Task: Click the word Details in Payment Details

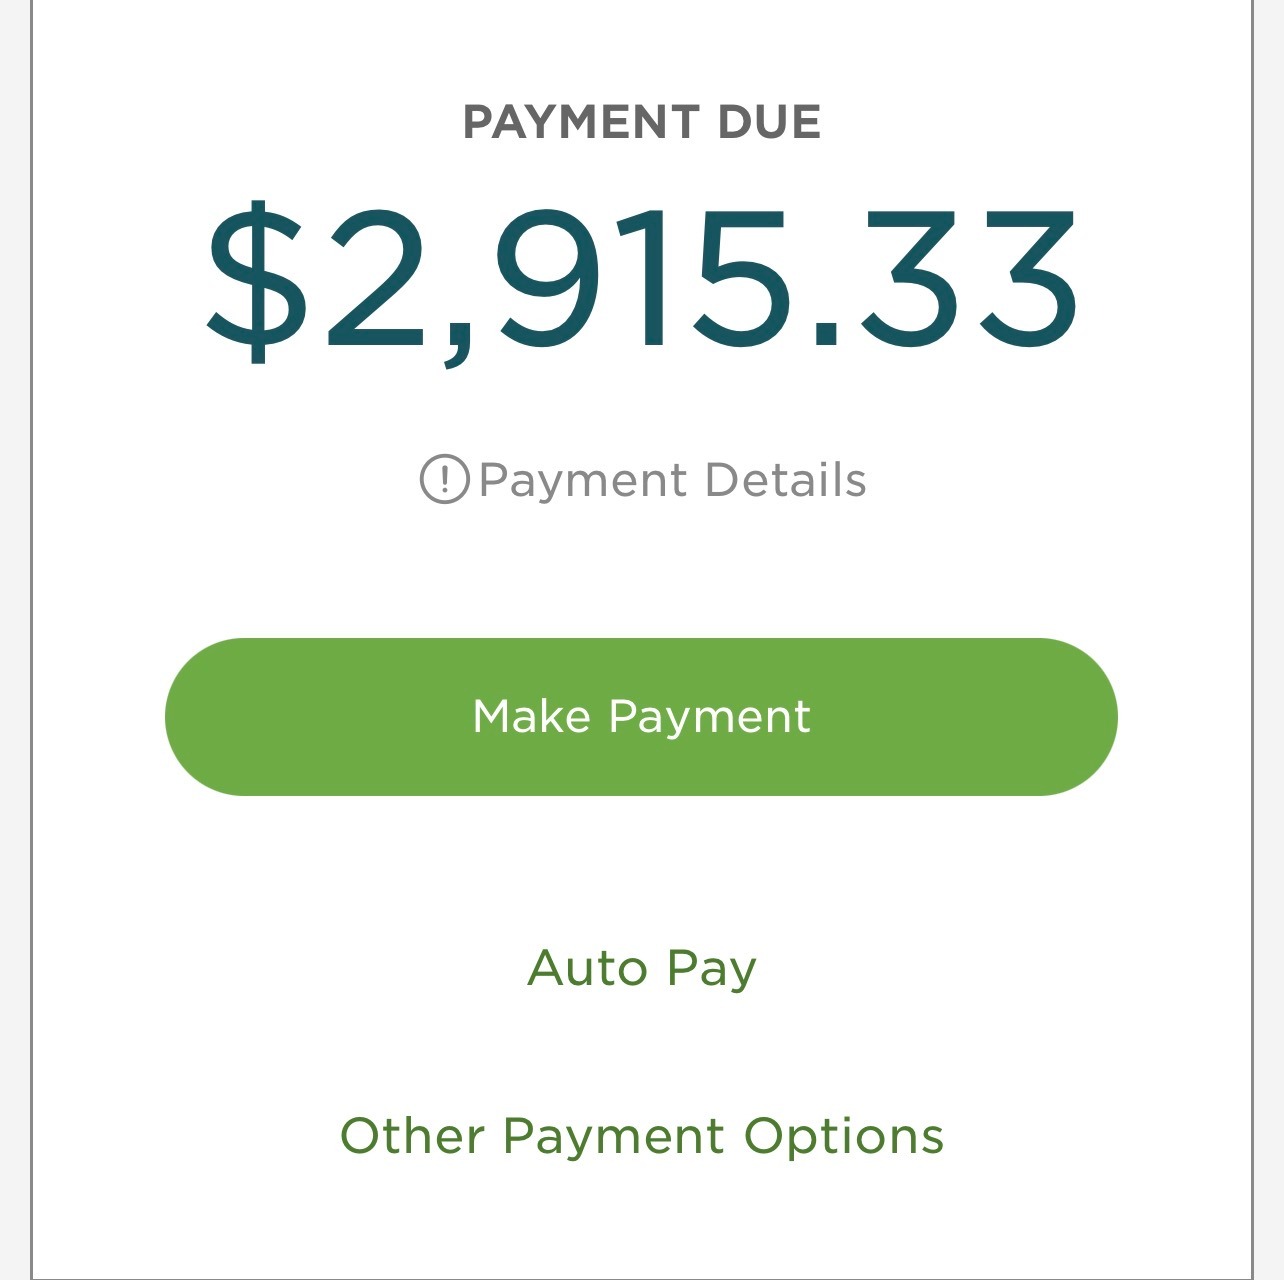Action: (x=785, y=479)
